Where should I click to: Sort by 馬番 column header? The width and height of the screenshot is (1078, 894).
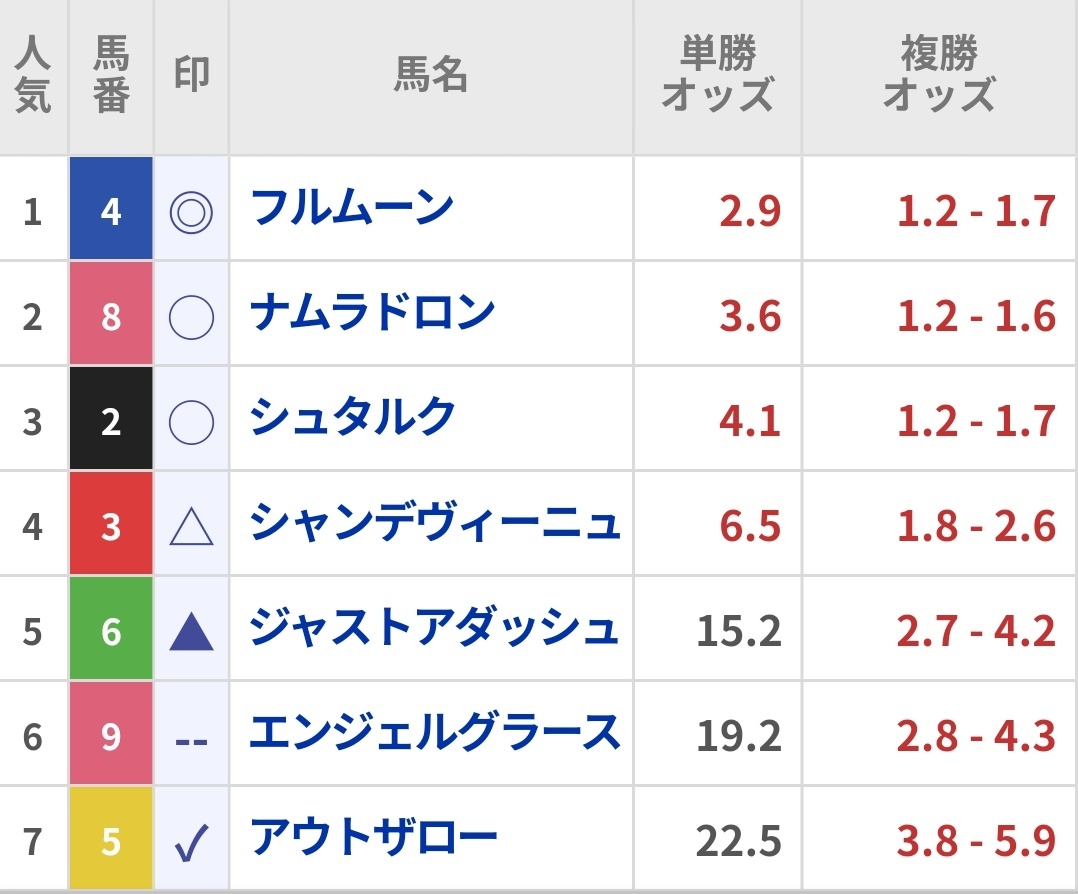click(111, 74)
